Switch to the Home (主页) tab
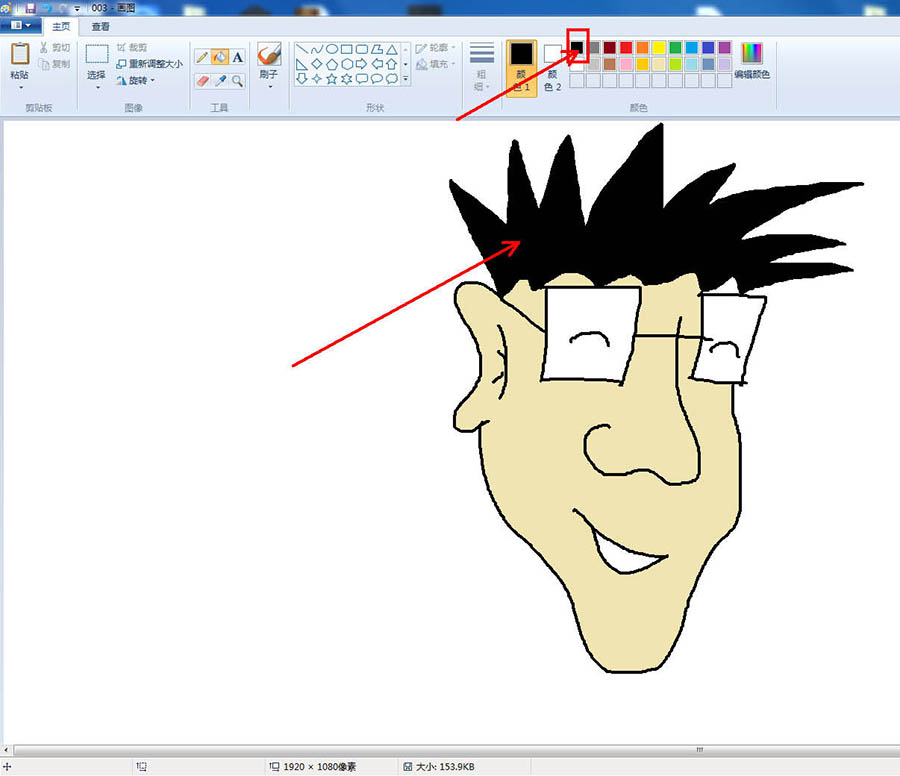The width and height of the screenshot is (900, 776). pos(61,26)
